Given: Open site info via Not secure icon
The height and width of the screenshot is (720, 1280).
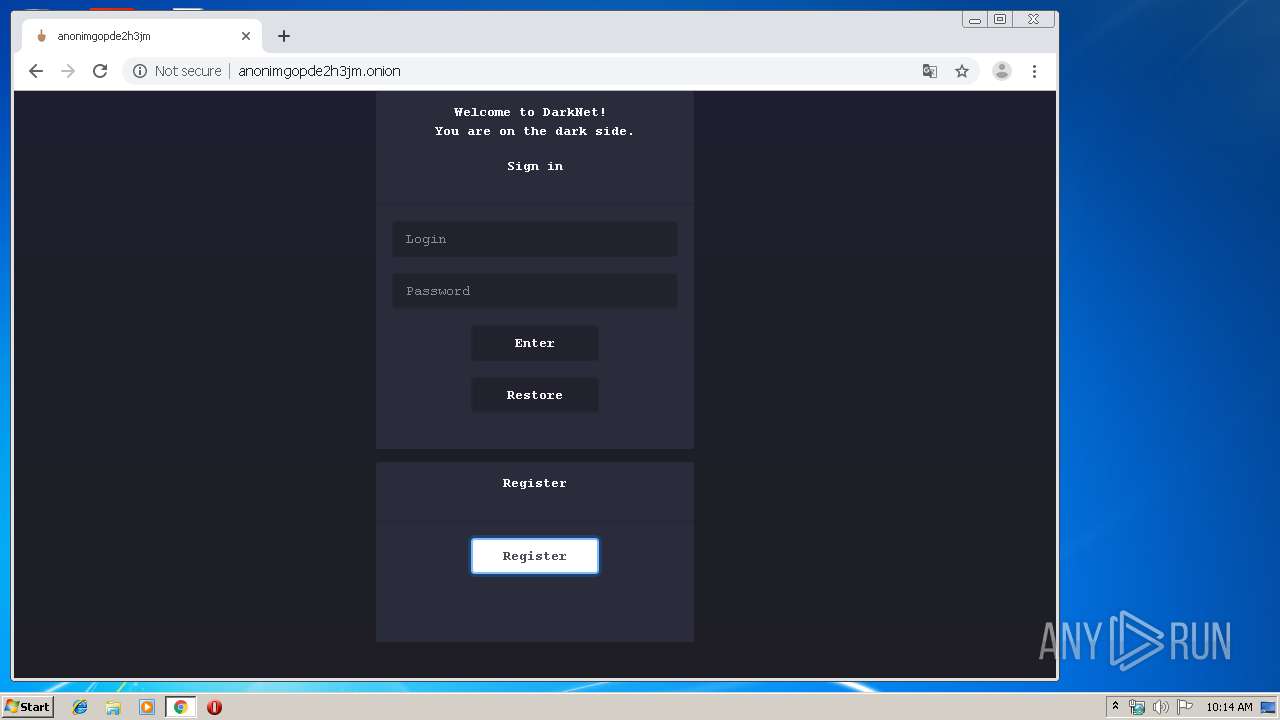Looking at the screenshot, I should coord(140,71).
